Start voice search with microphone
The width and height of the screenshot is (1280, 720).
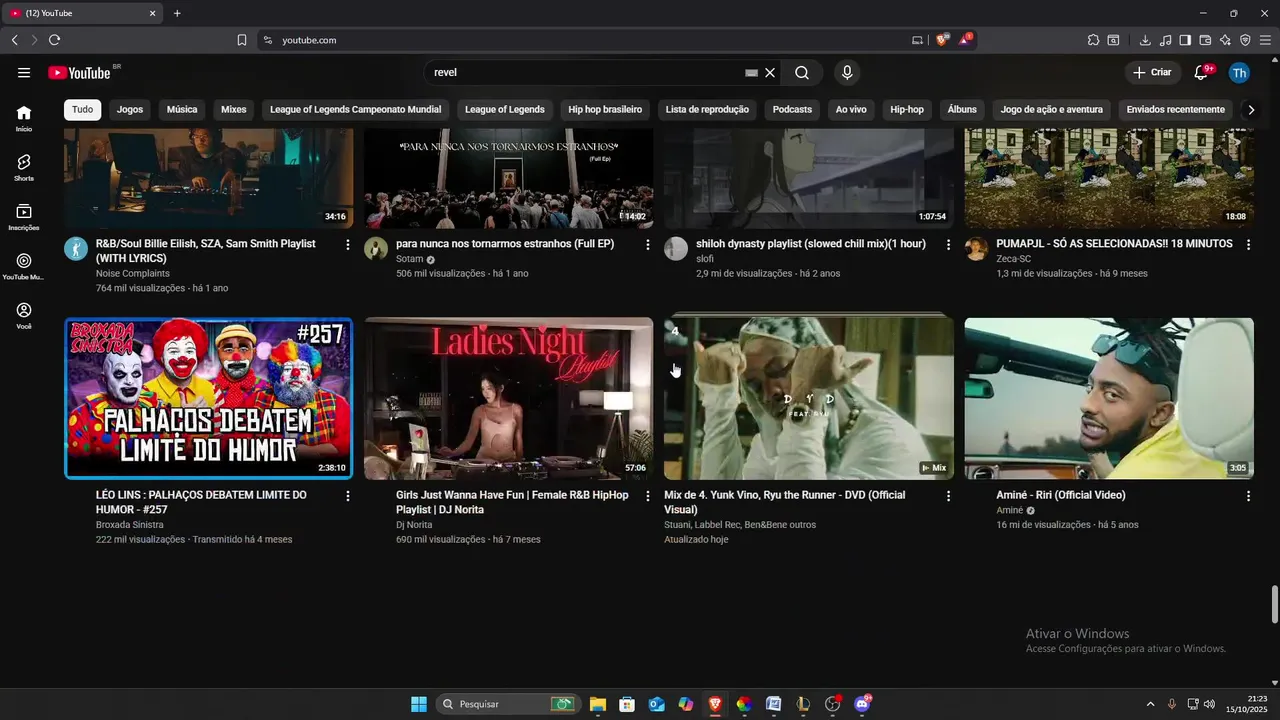click(x=847, y=73)
